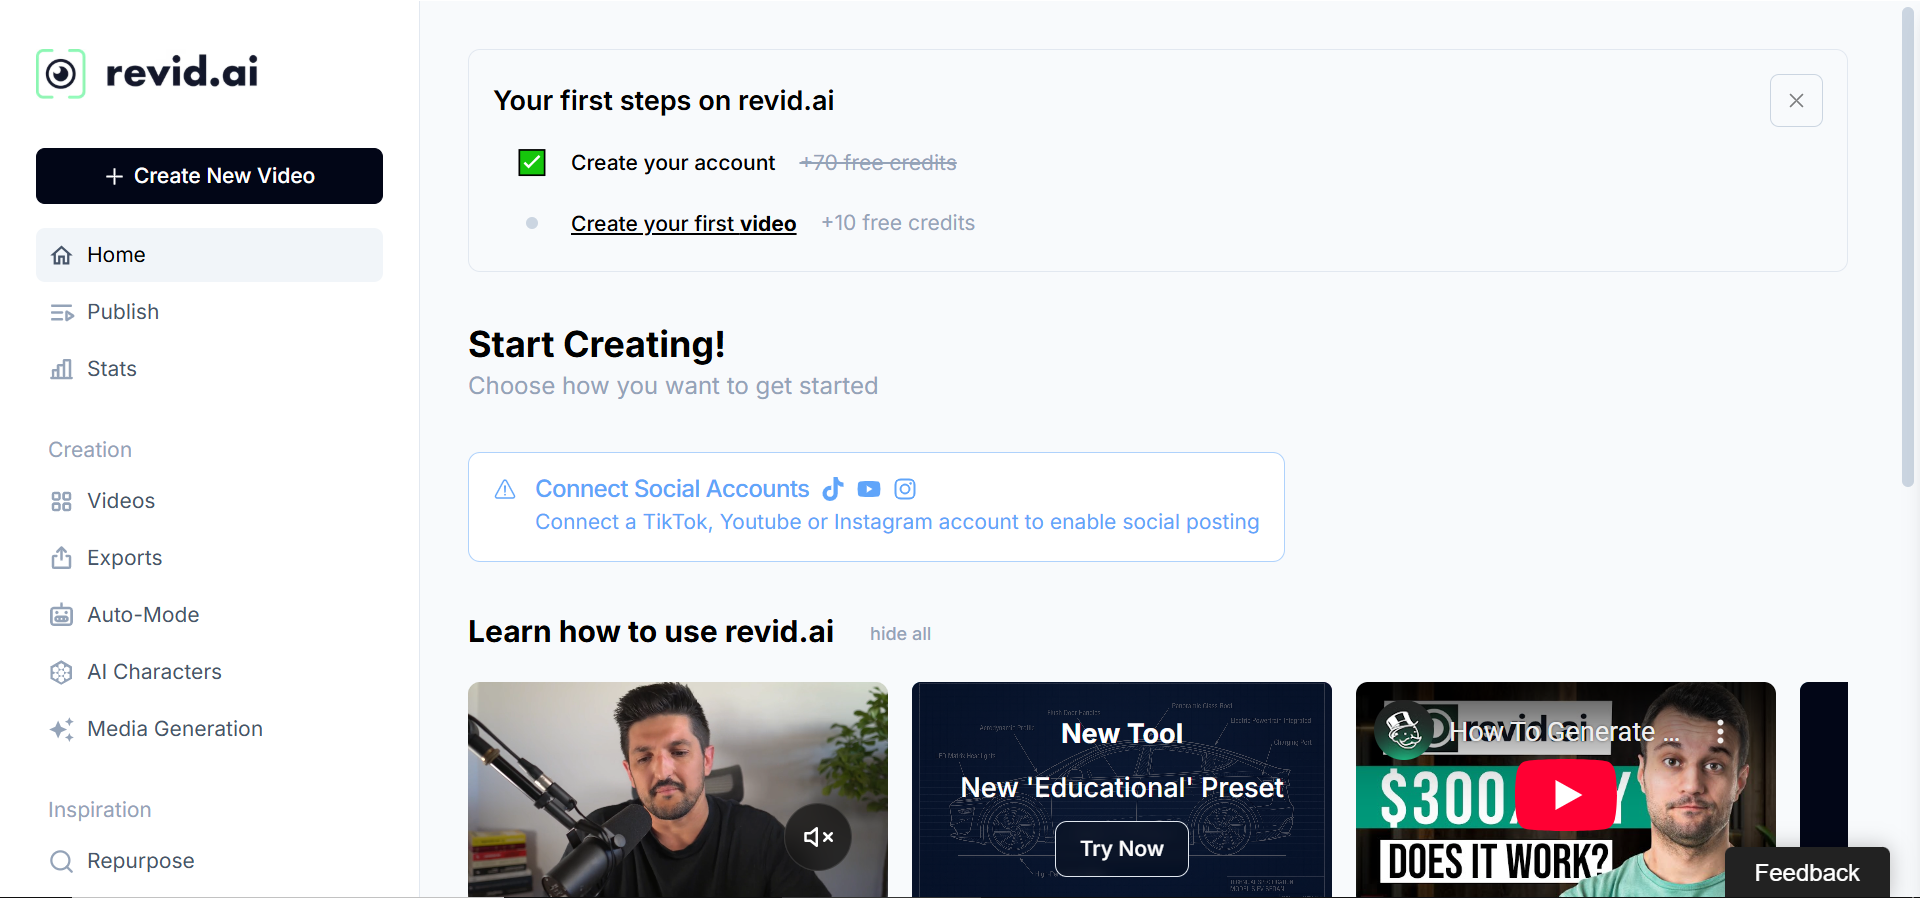This screenshot has height=898, width=1920.
Task: Click the page vertical scrollbar
Action: [x=1908, y=247]
